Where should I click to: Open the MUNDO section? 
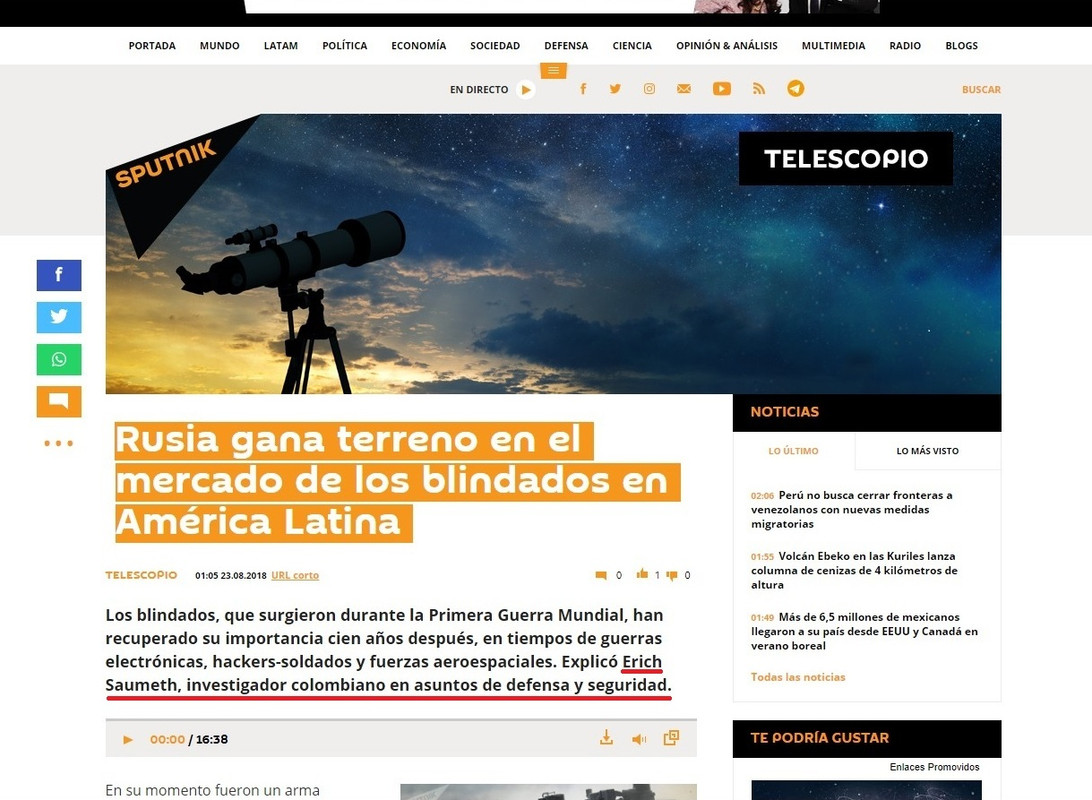[x=219, y=45]
